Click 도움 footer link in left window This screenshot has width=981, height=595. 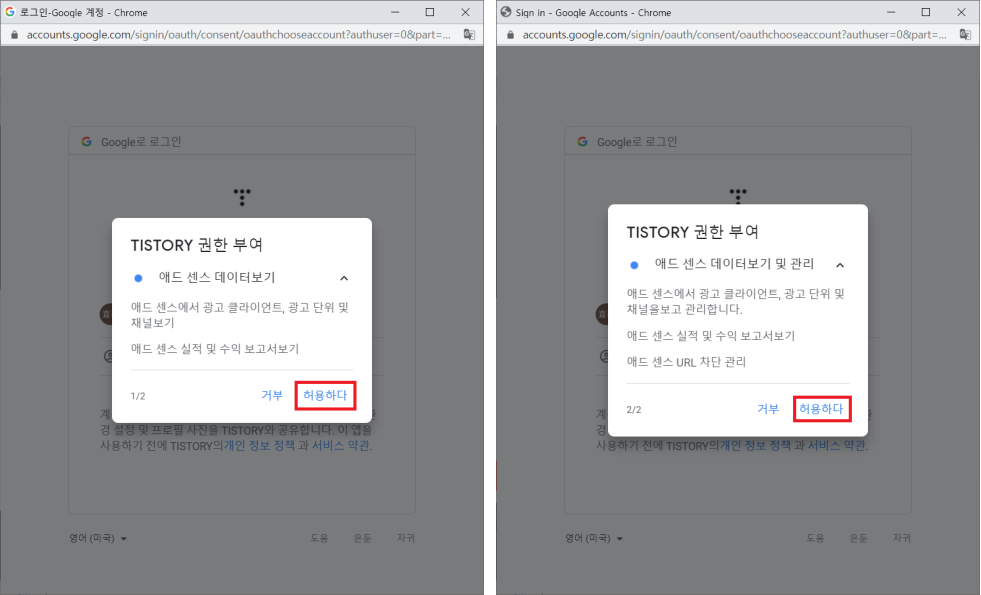[x=320, y=538]
